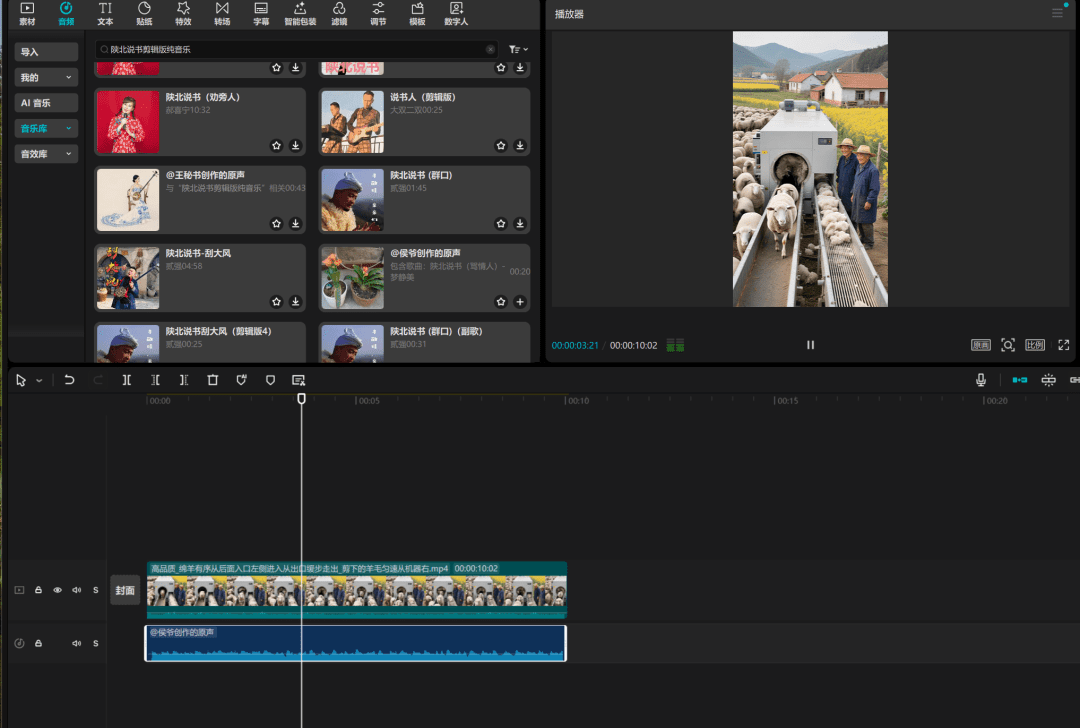The width and height of the screenshot is (1080, 728).
Task: Toggle auto snapping on the timeline
Action: tap(1048, 380)
